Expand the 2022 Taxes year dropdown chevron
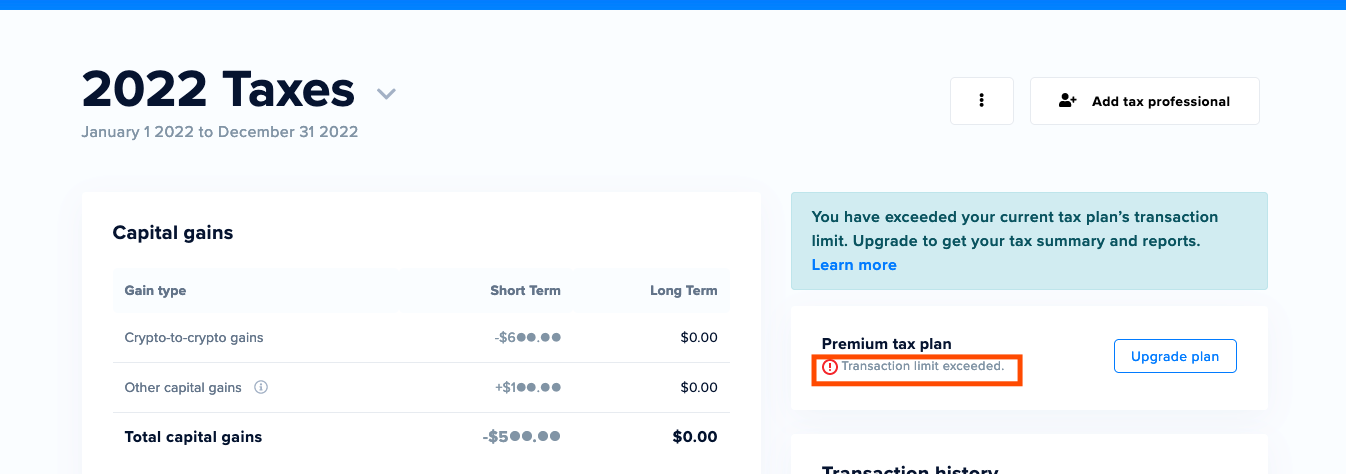 click(x=387, y=94)
